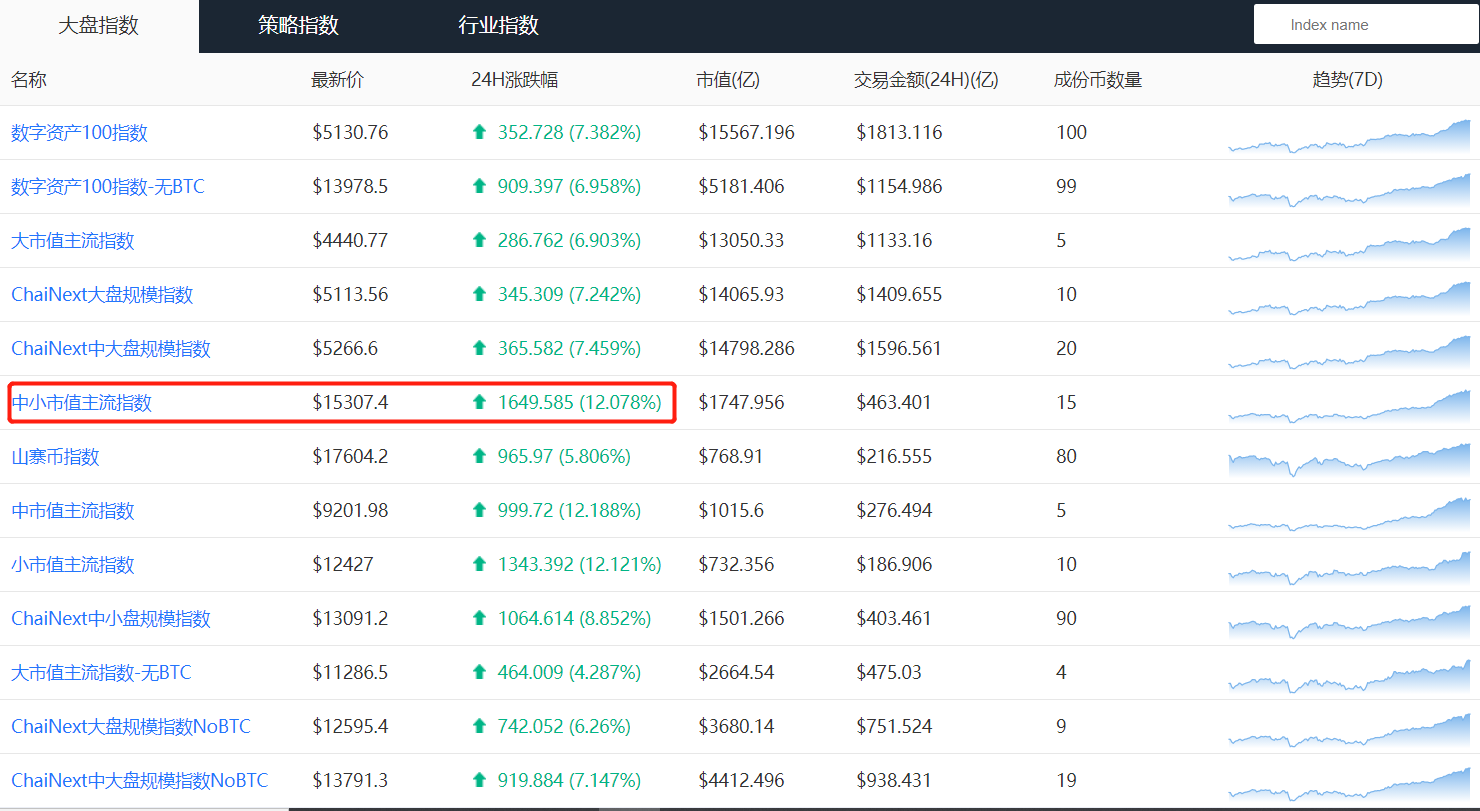Open the 大市值主流指数-无BTC link
This screenshot has height=811, width=1480.
pos(101,673)
